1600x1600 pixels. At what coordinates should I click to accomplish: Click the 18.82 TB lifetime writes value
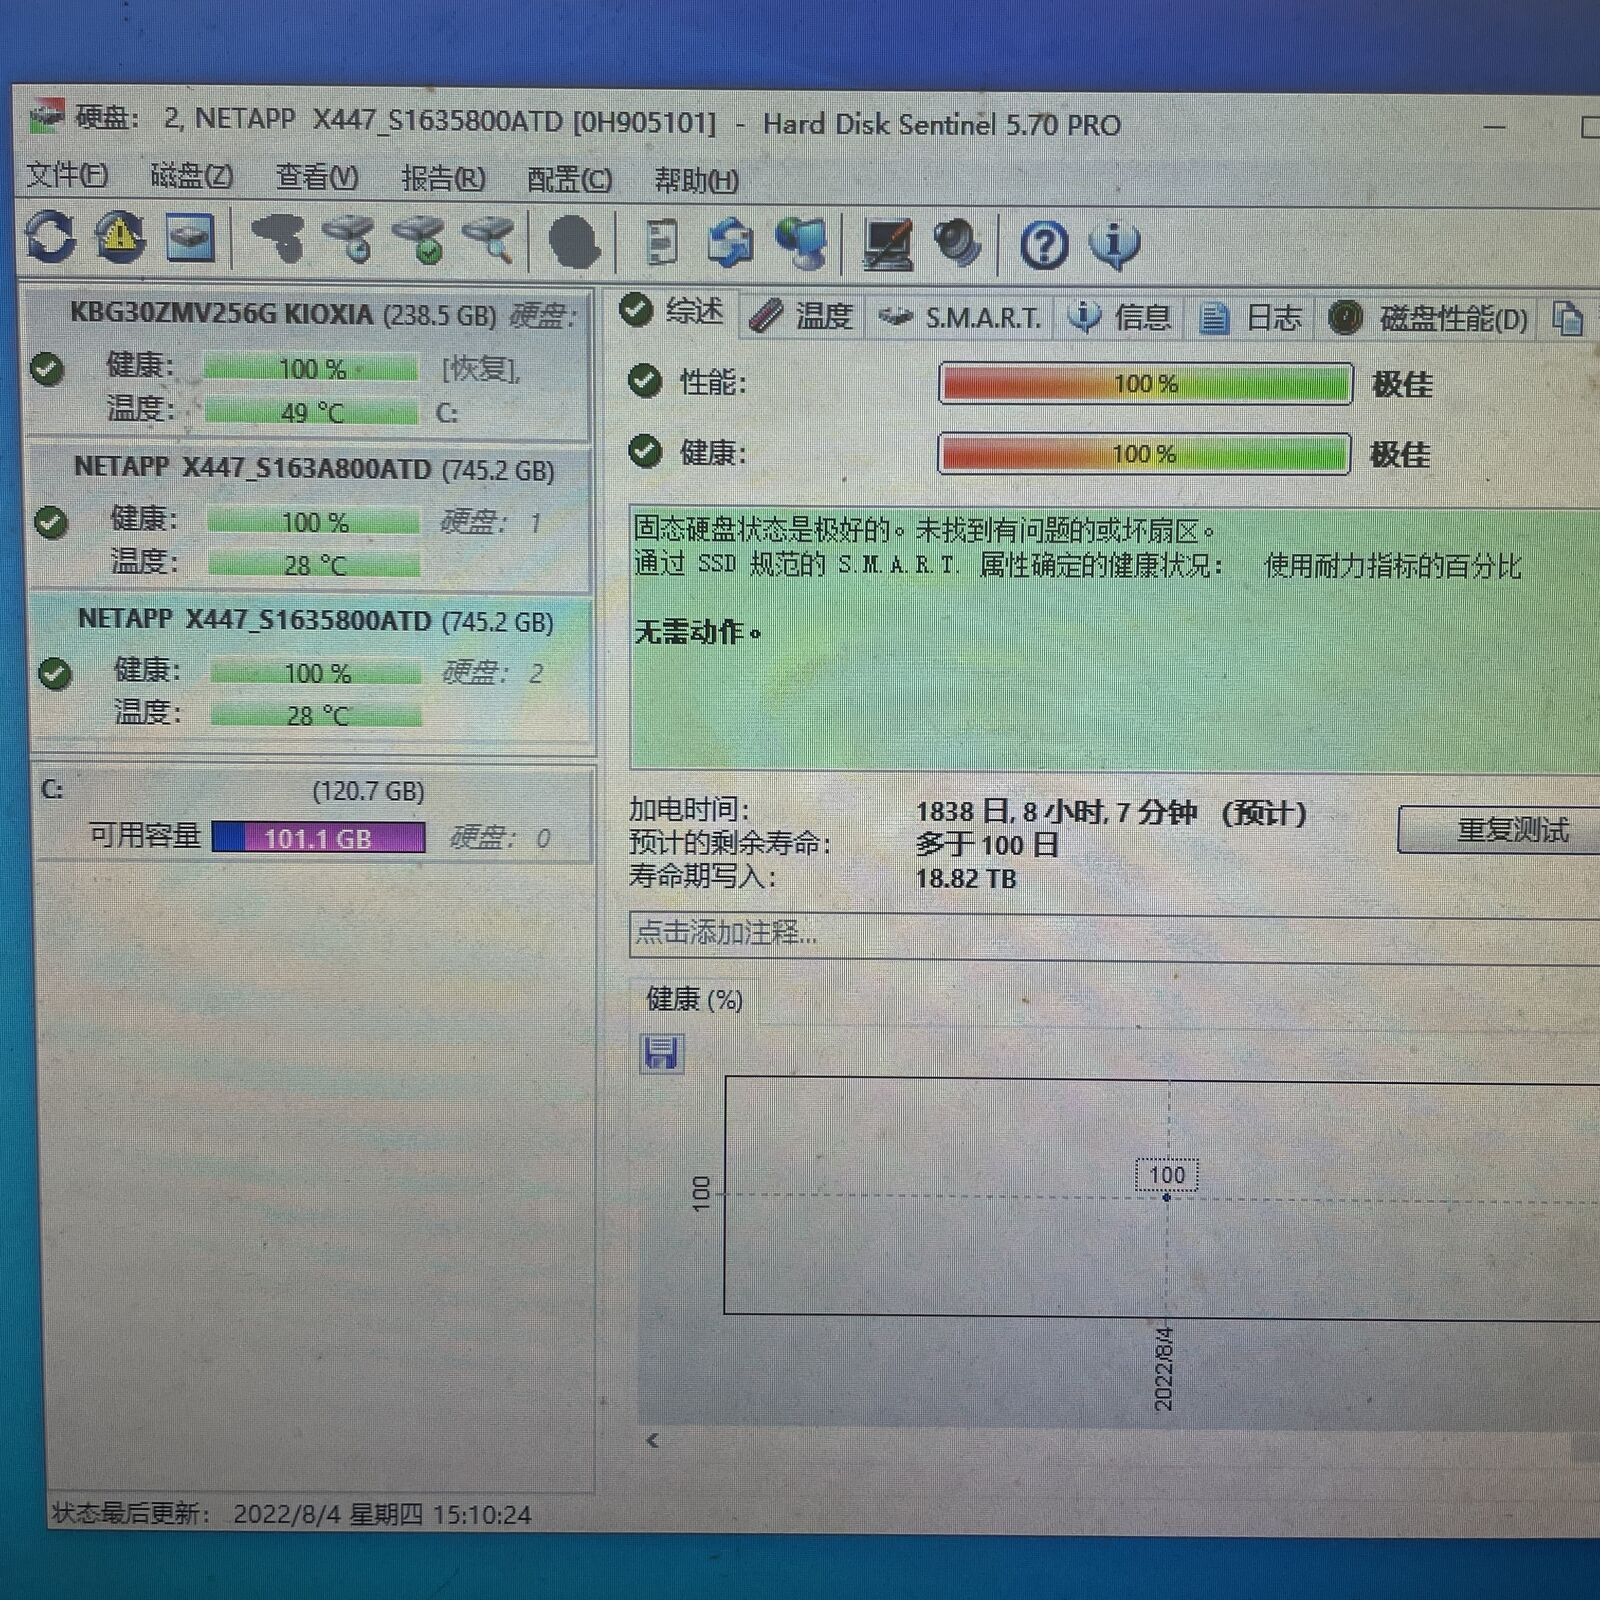[966, 878]
